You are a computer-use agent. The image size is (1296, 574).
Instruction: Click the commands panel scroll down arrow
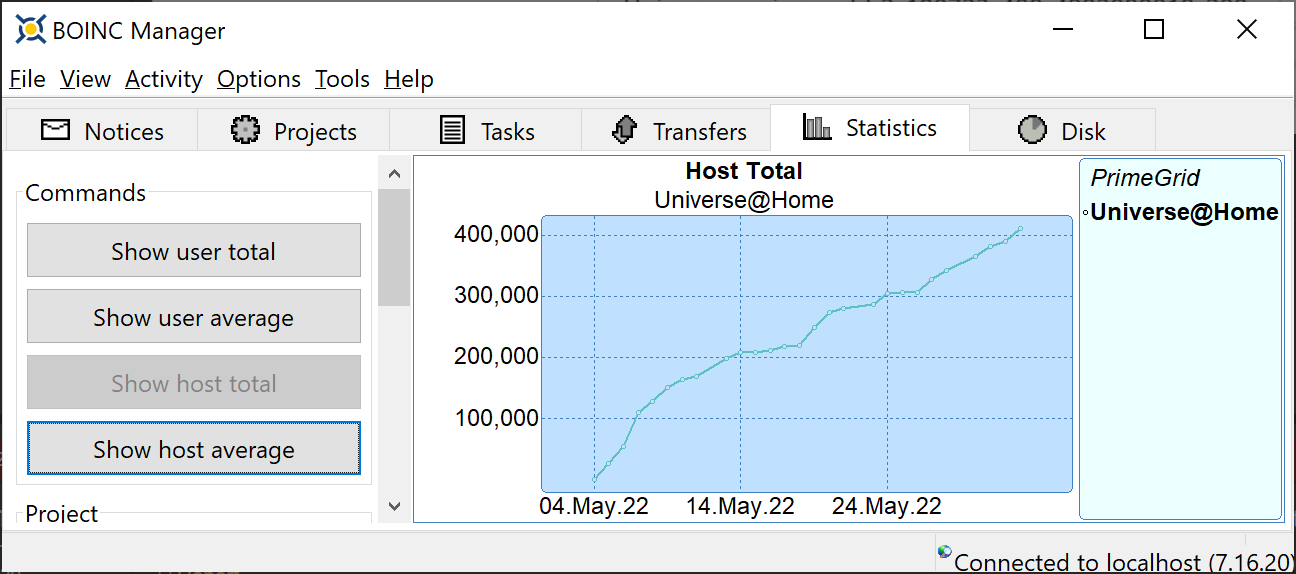tap(394, 507)
